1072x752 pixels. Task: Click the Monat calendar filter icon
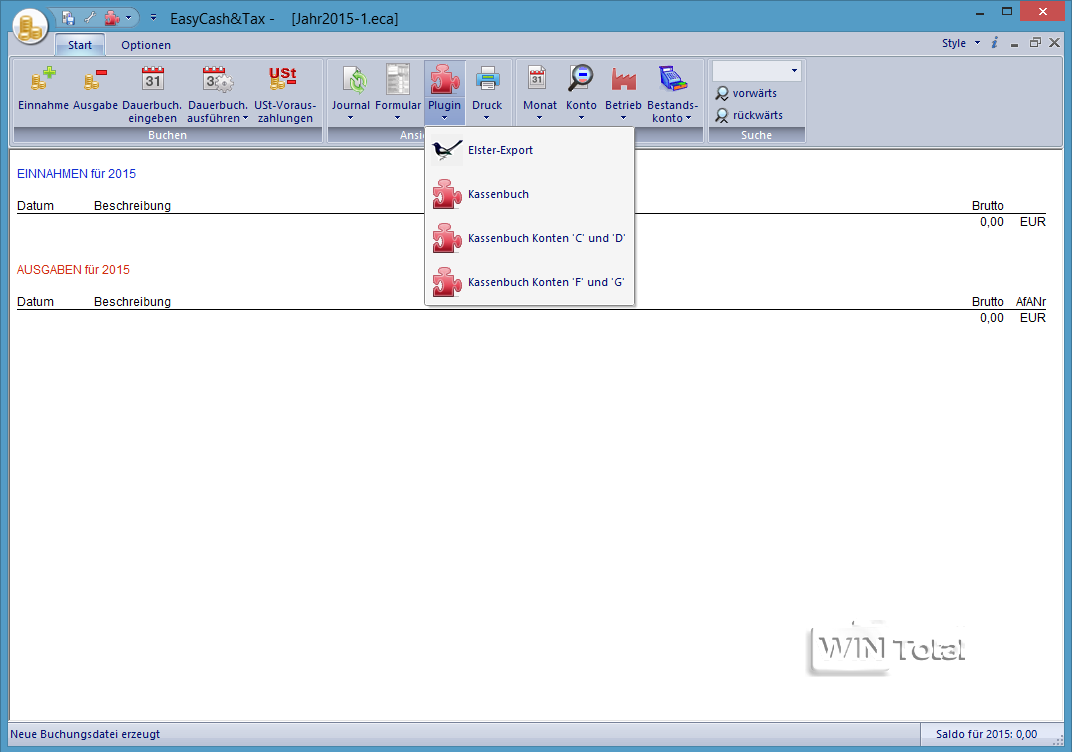(537, 78)
